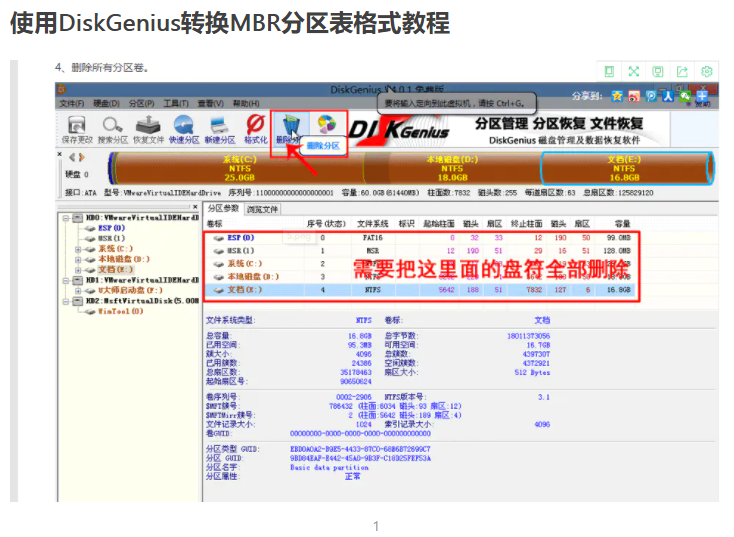The image size is (734, 537).
Task: Click the 文件系统 column header
Action: pos(373,224)
